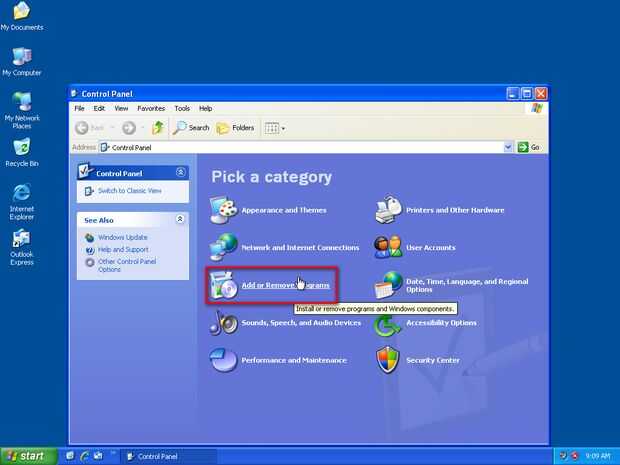
Task: Open My Network Places desktop icon
Action: (x=22, y=110)
